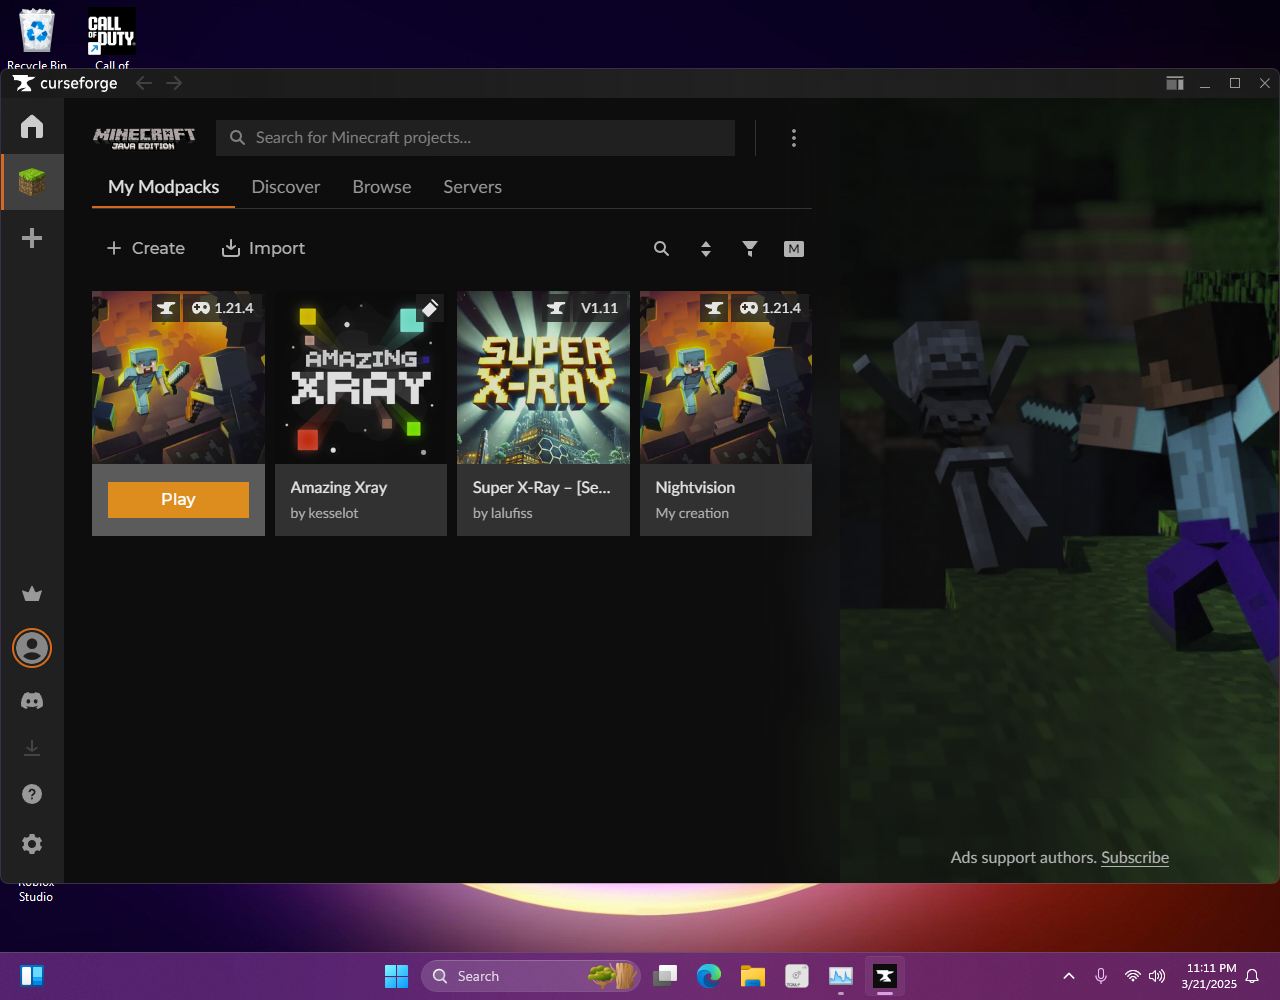Search my modpacks with the magnifier icon
This screenshot has width=1280, height=1000.
(661, 249)
